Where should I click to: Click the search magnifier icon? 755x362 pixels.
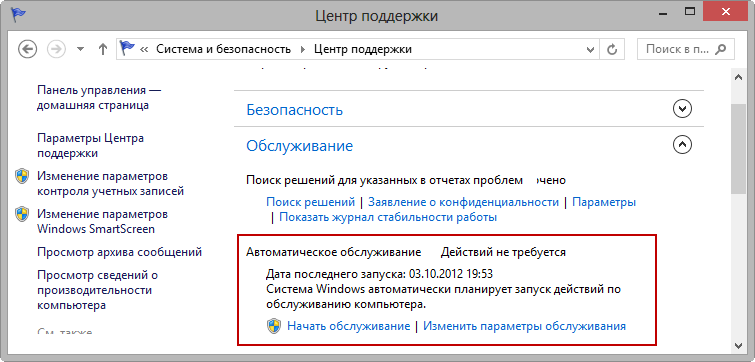[720, 49]
